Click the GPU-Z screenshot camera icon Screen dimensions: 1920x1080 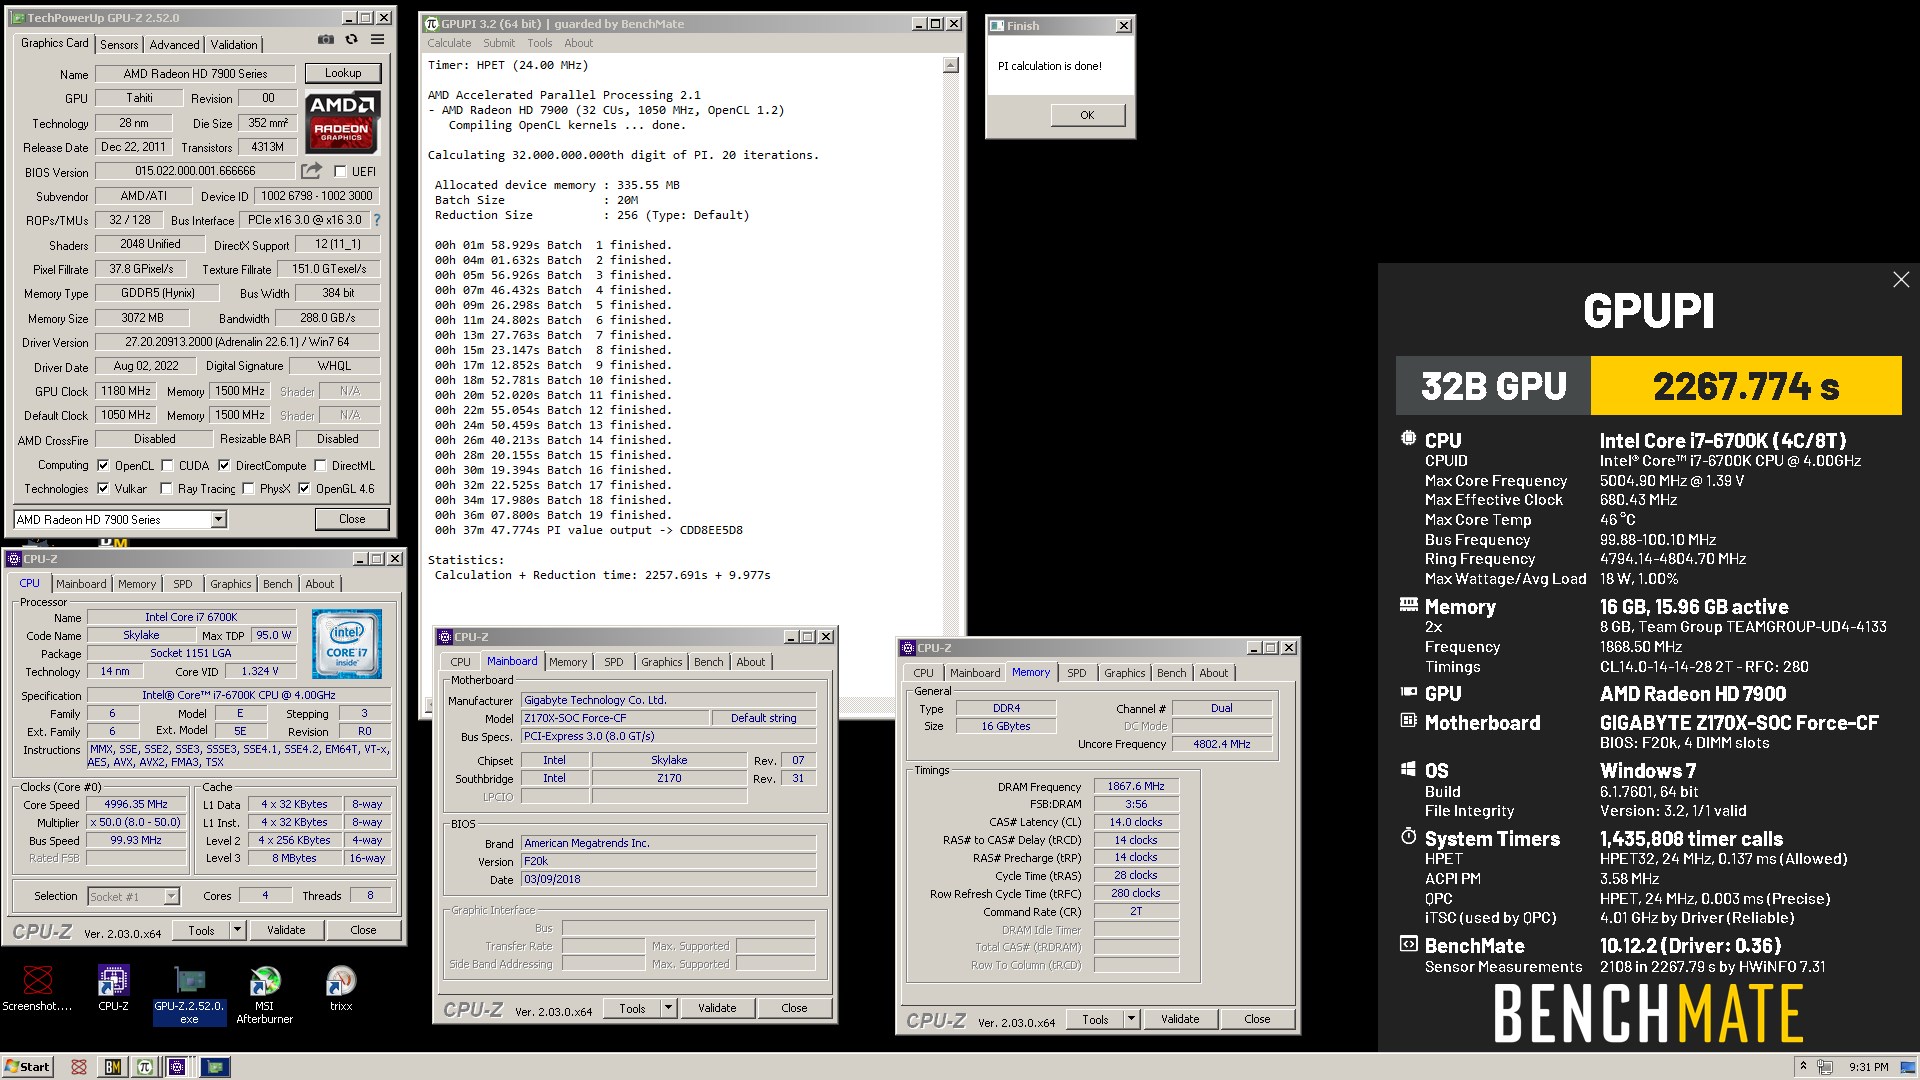(x=326, y=40)
